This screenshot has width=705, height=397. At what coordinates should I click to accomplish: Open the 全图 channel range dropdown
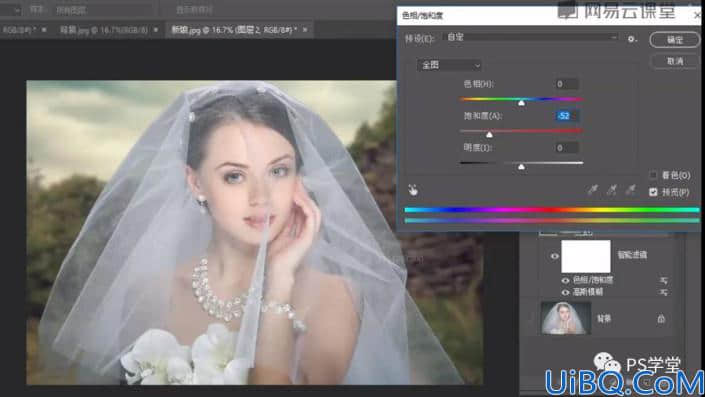tap(449, 65)
